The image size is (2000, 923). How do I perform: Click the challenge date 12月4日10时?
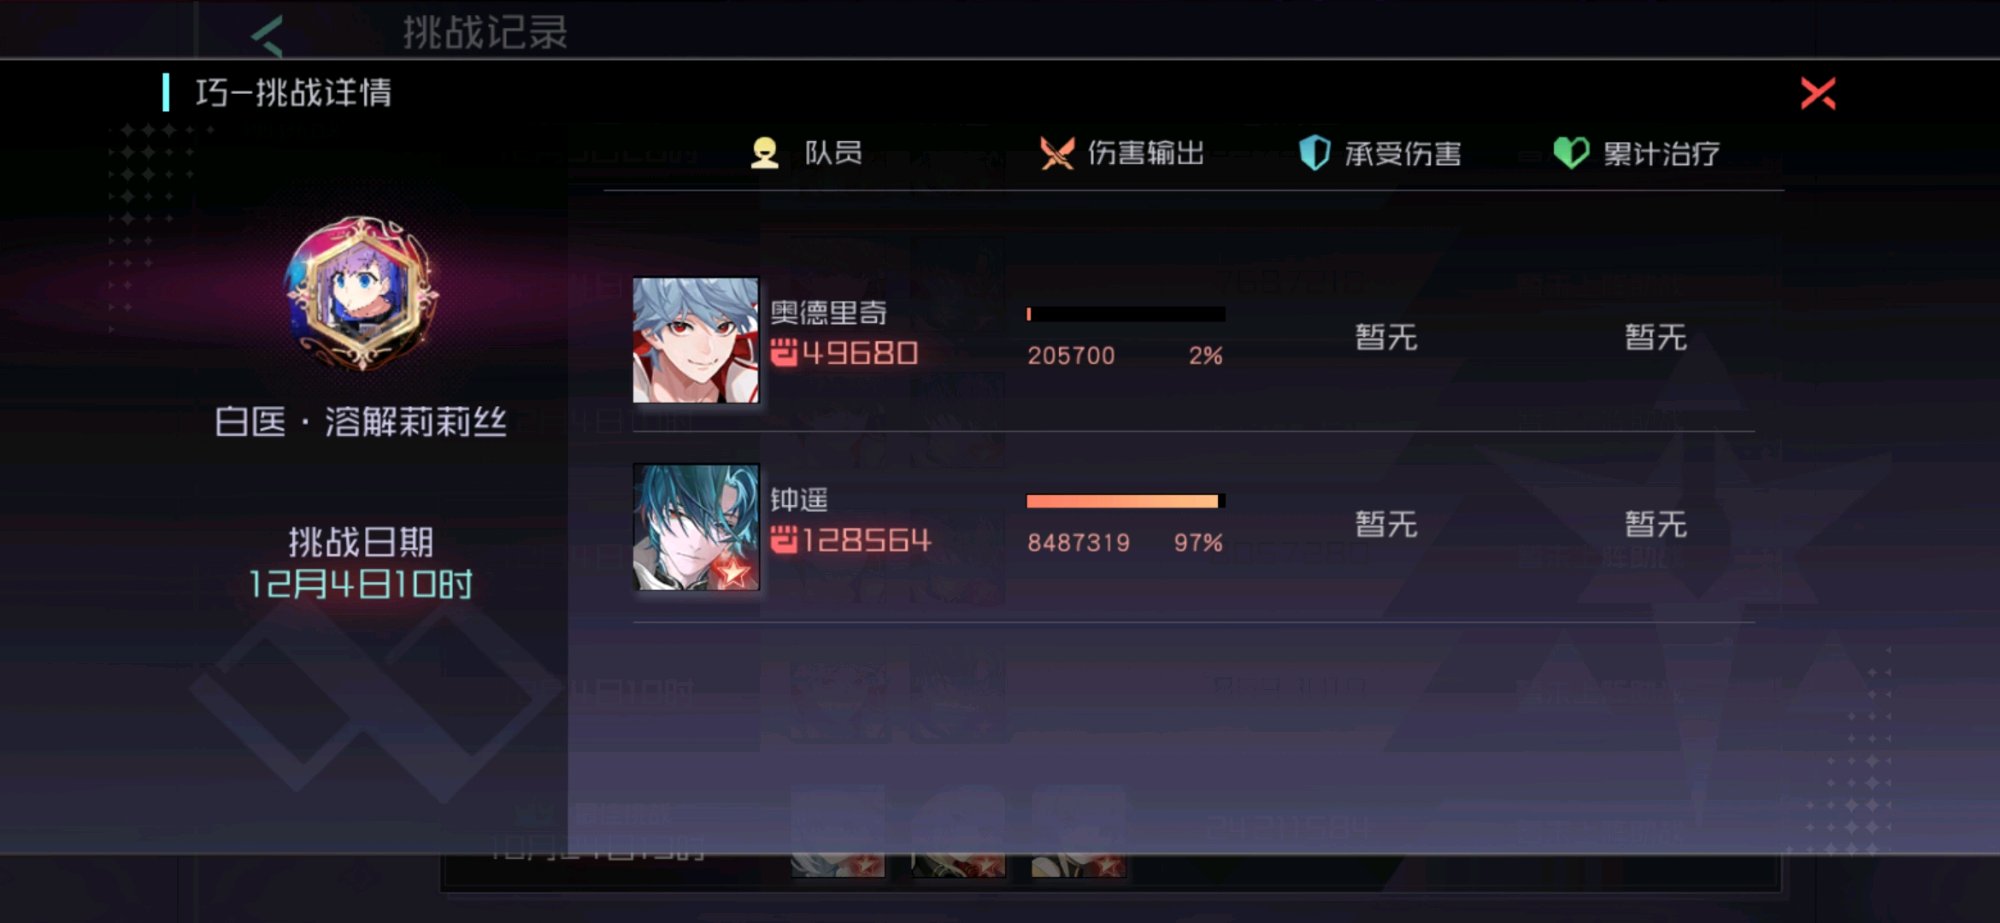[x=361, y=584]
